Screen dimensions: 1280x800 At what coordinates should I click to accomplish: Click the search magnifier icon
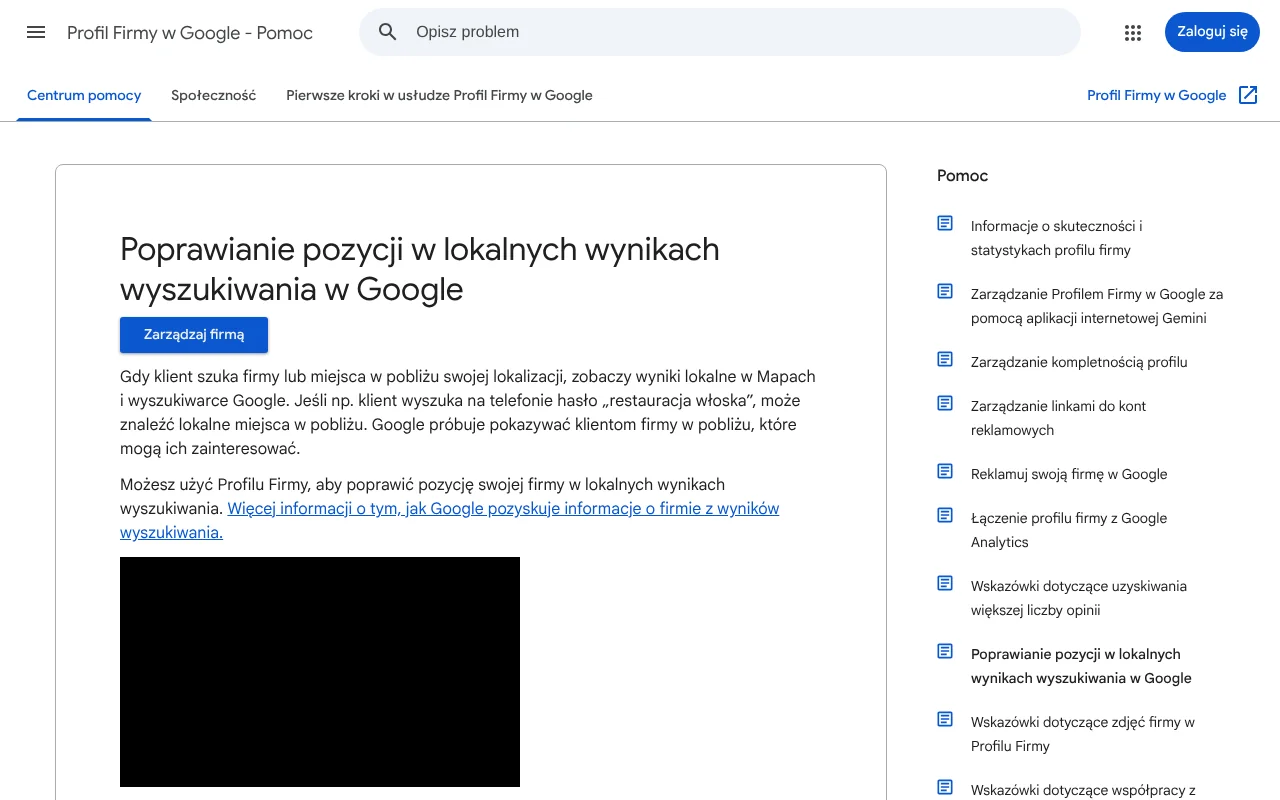388,32
